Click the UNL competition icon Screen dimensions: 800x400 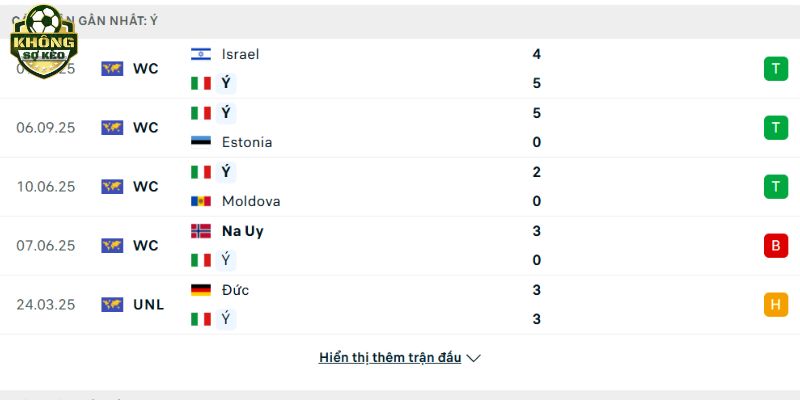click(112, 305)
